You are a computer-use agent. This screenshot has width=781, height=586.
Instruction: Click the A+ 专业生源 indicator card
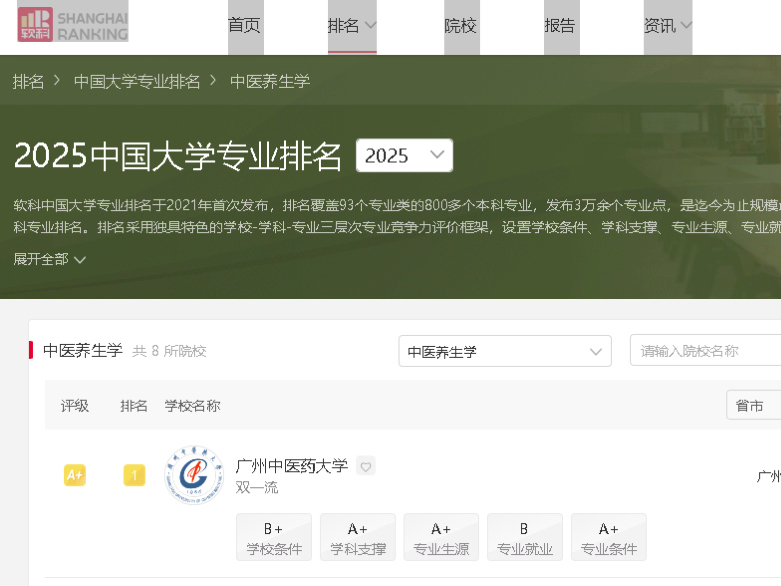[x=441, y=537]
